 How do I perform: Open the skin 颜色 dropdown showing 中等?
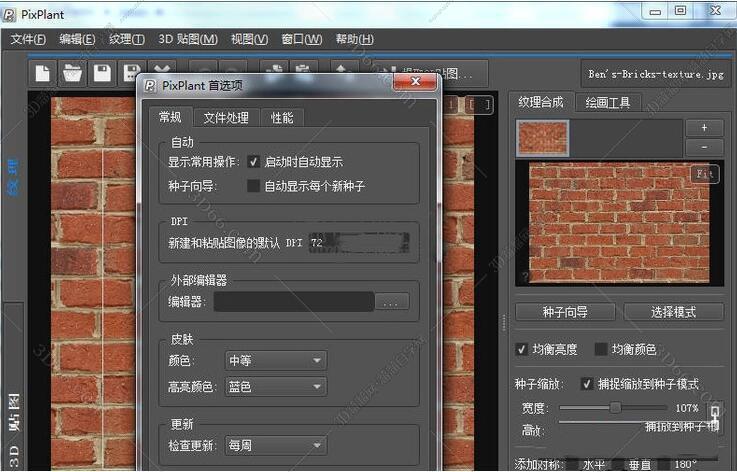click(276, 360)
